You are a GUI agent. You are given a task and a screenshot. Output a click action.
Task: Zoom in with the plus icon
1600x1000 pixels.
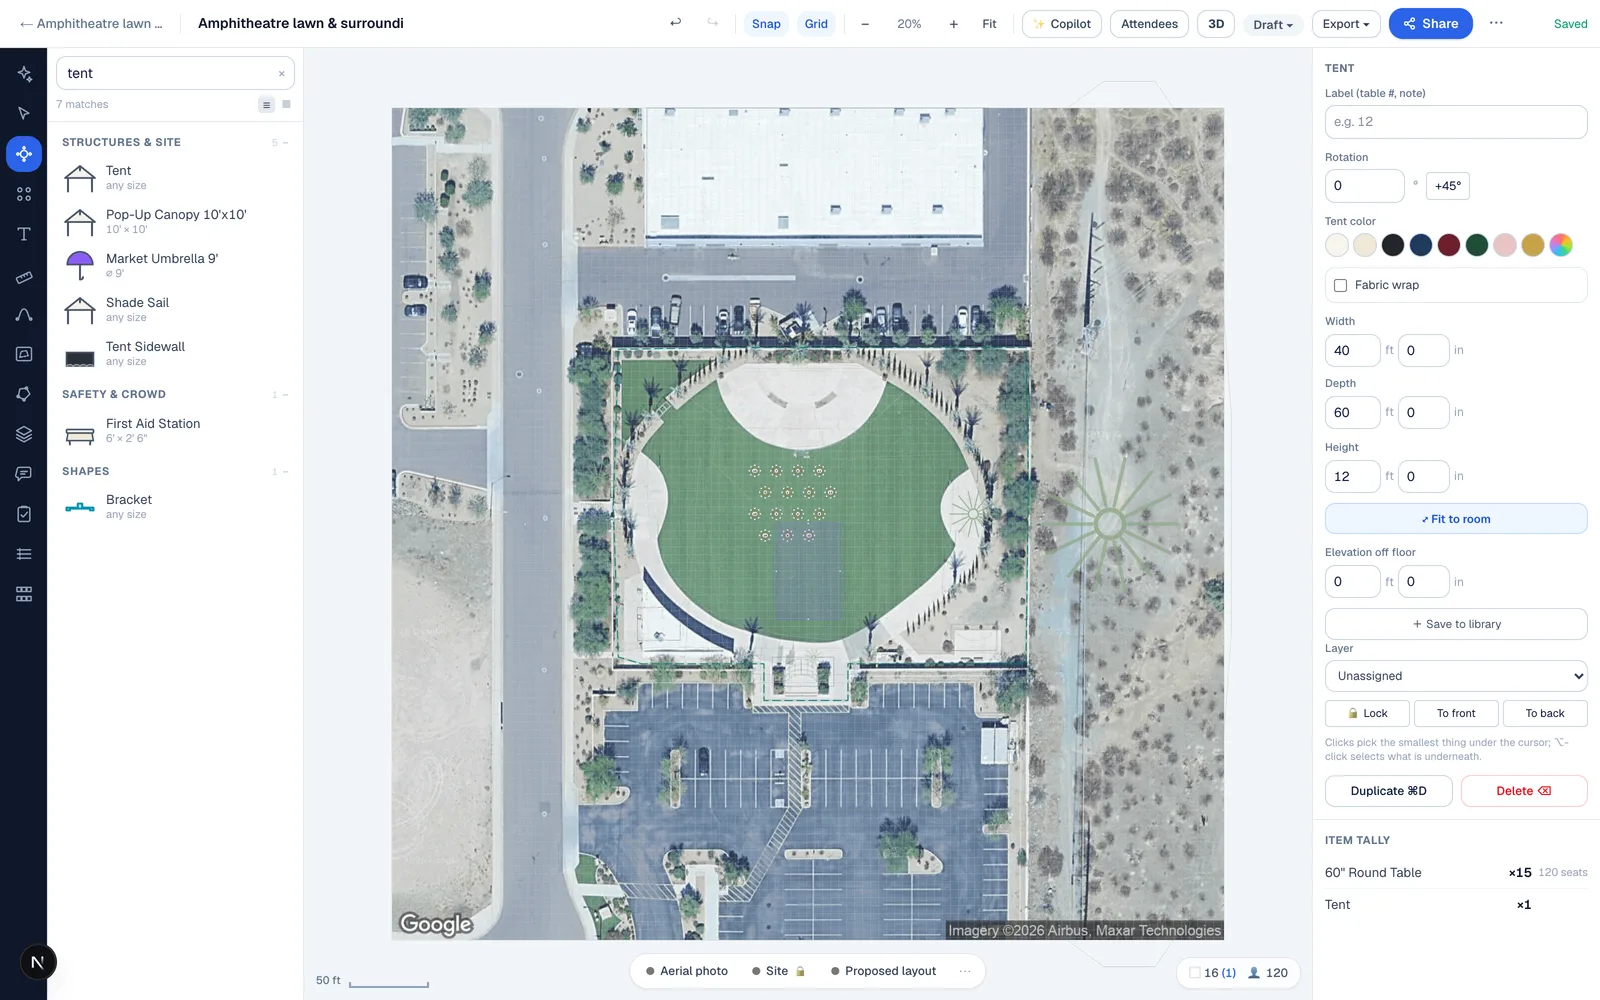953,24
